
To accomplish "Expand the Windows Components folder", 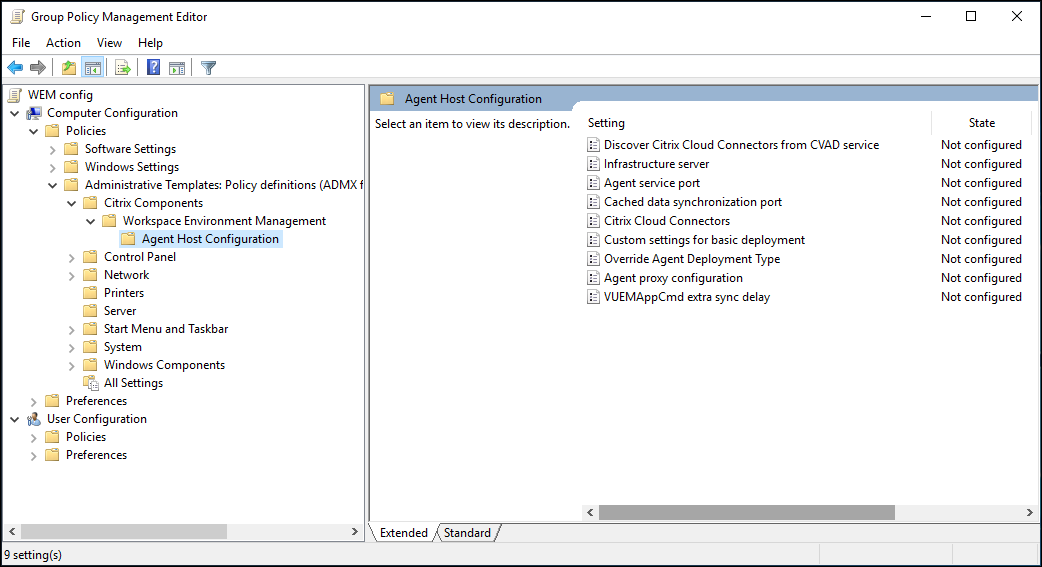I will coord(72,365).
